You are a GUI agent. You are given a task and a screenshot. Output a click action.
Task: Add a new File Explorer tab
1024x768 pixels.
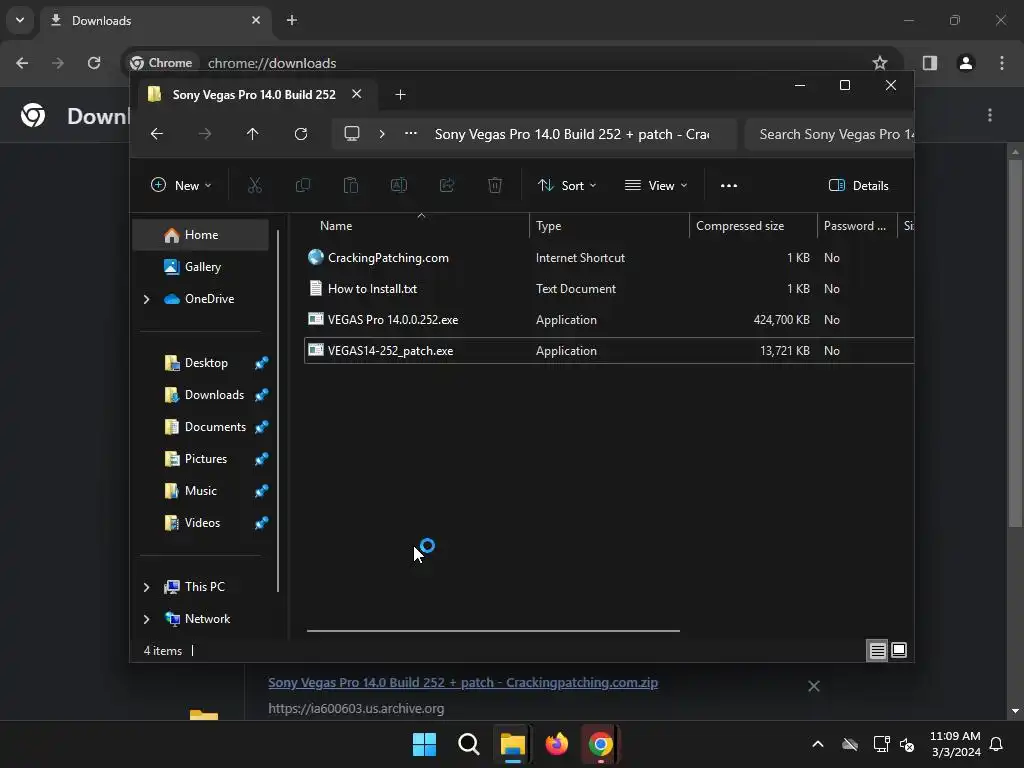[400, 95]
